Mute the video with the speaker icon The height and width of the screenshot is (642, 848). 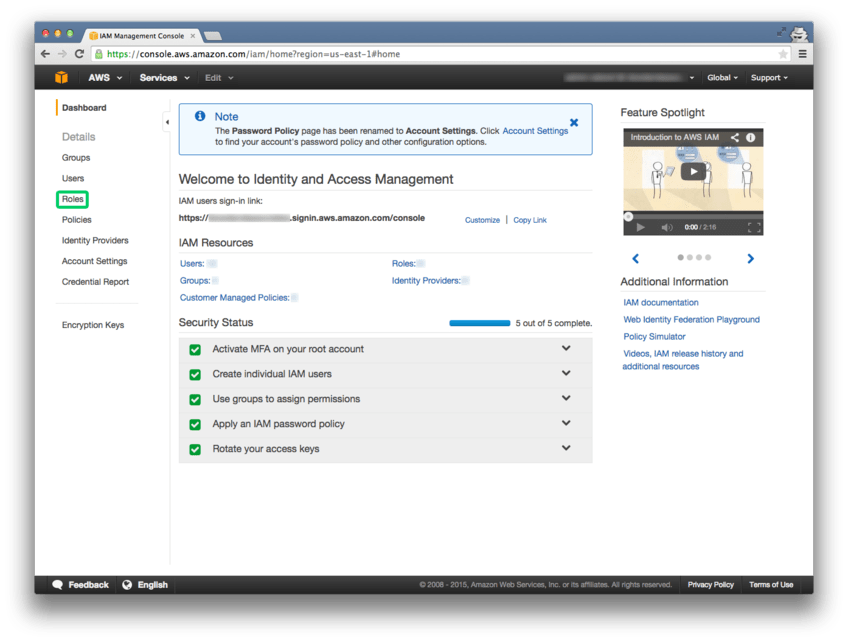[x=666, y=227]
